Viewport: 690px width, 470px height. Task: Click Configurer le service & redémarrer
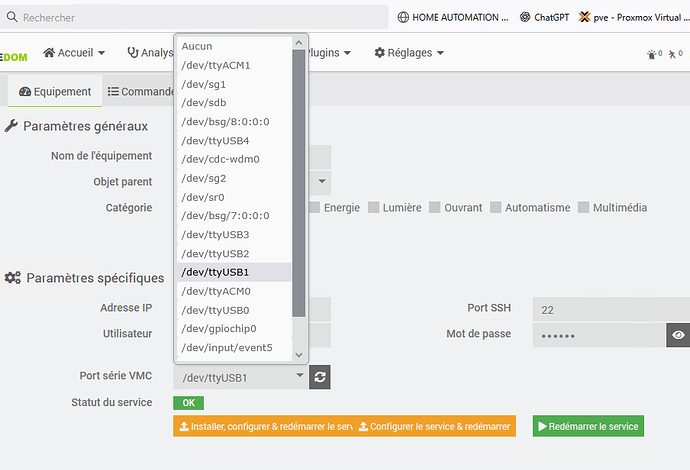(436, 426)
